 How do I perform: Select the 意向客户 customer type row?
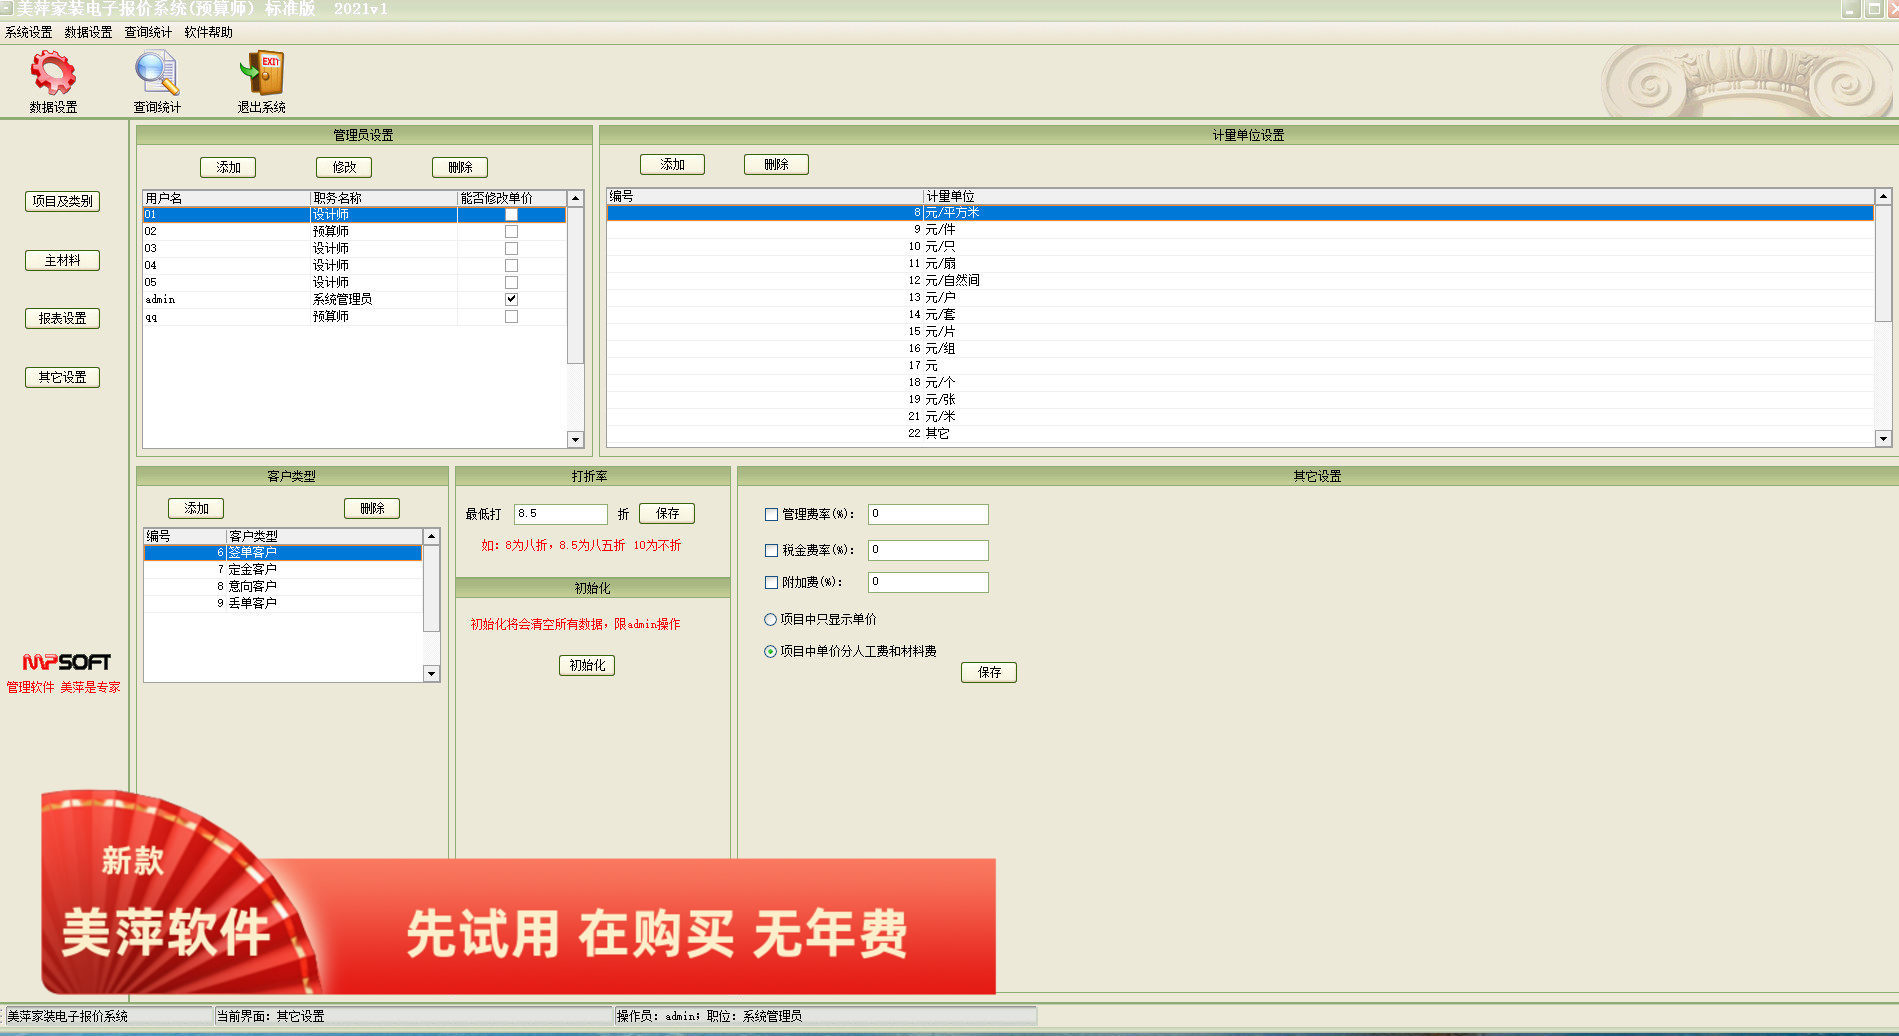[x=283, y=586]
